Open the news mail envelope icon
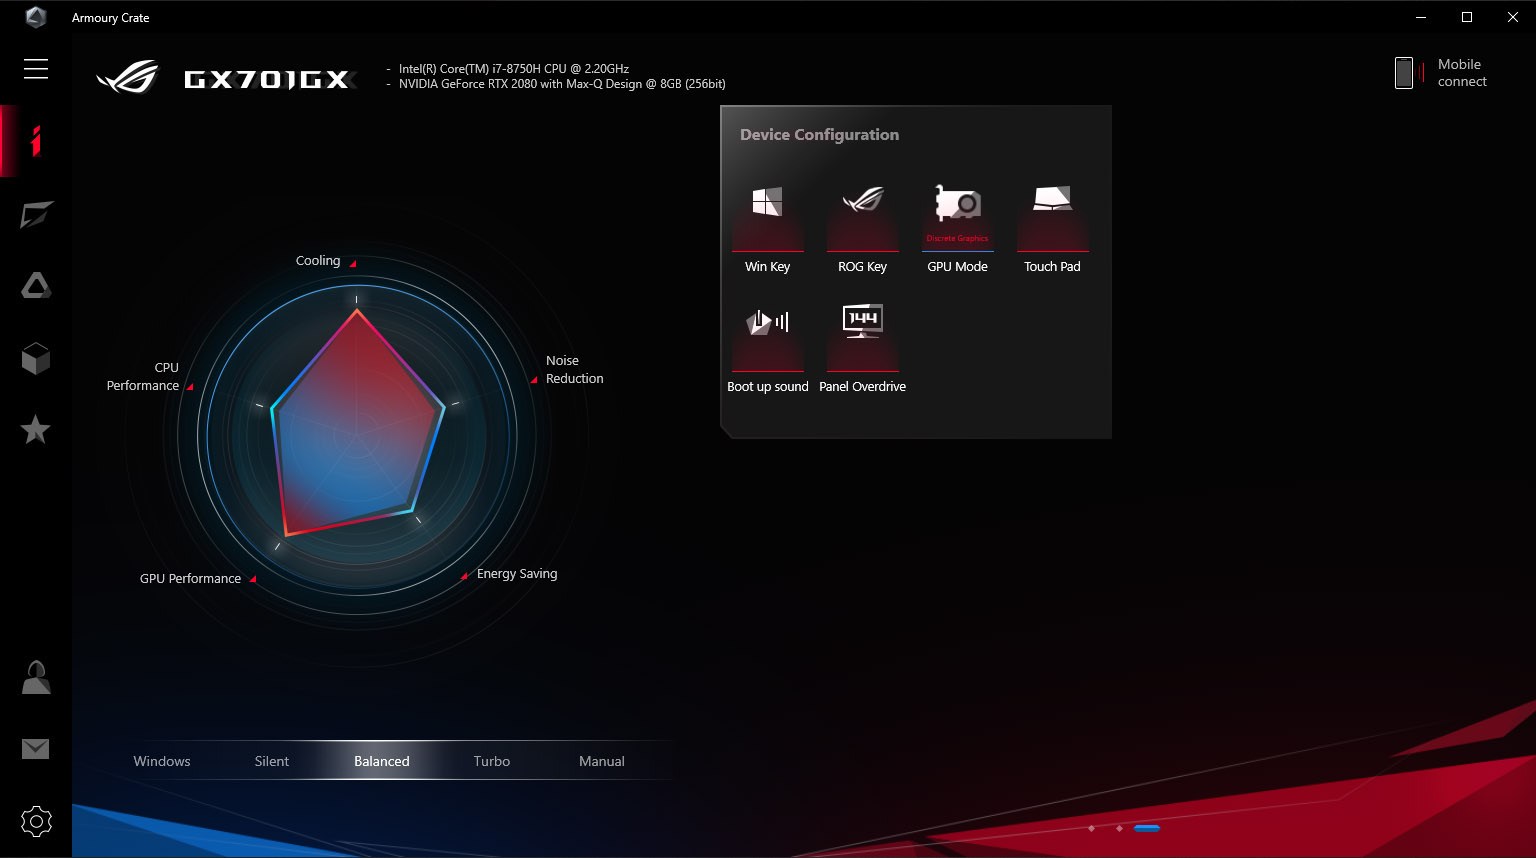Screen dimensions: 1536x858 point(36,749)
